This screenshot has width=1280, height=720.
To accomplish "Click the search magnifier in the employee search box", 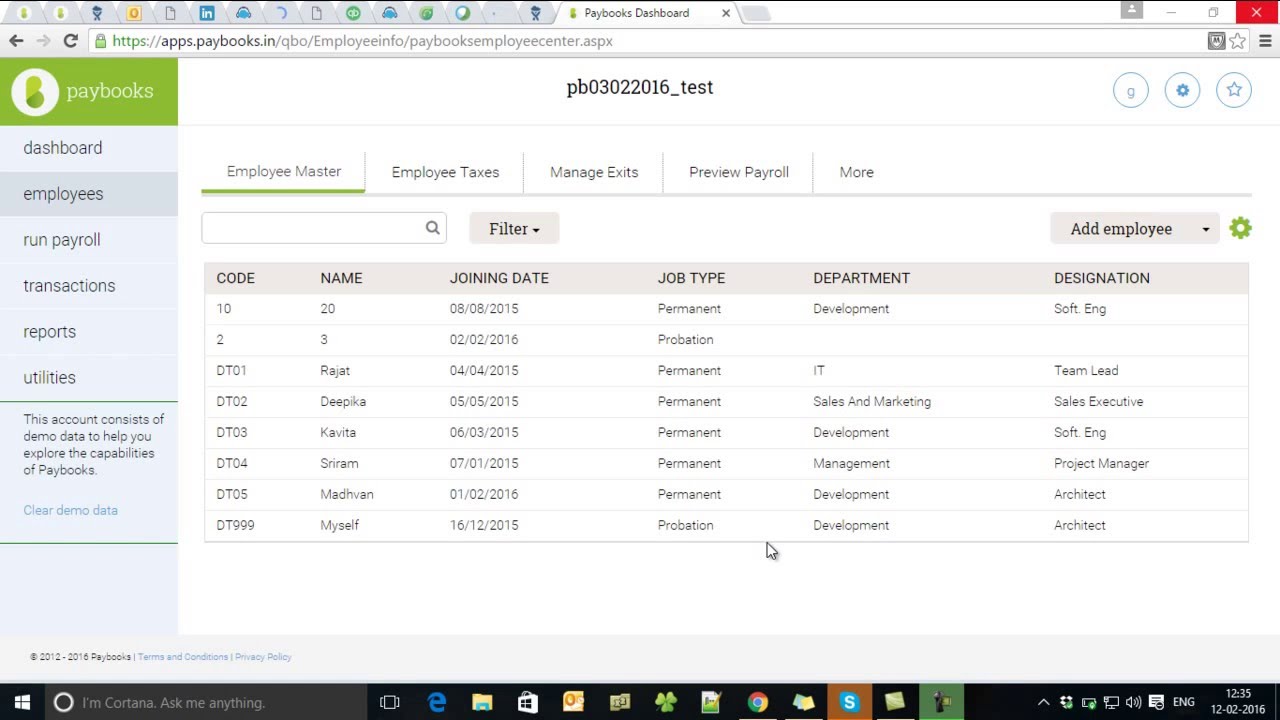I will pos(432,227).
